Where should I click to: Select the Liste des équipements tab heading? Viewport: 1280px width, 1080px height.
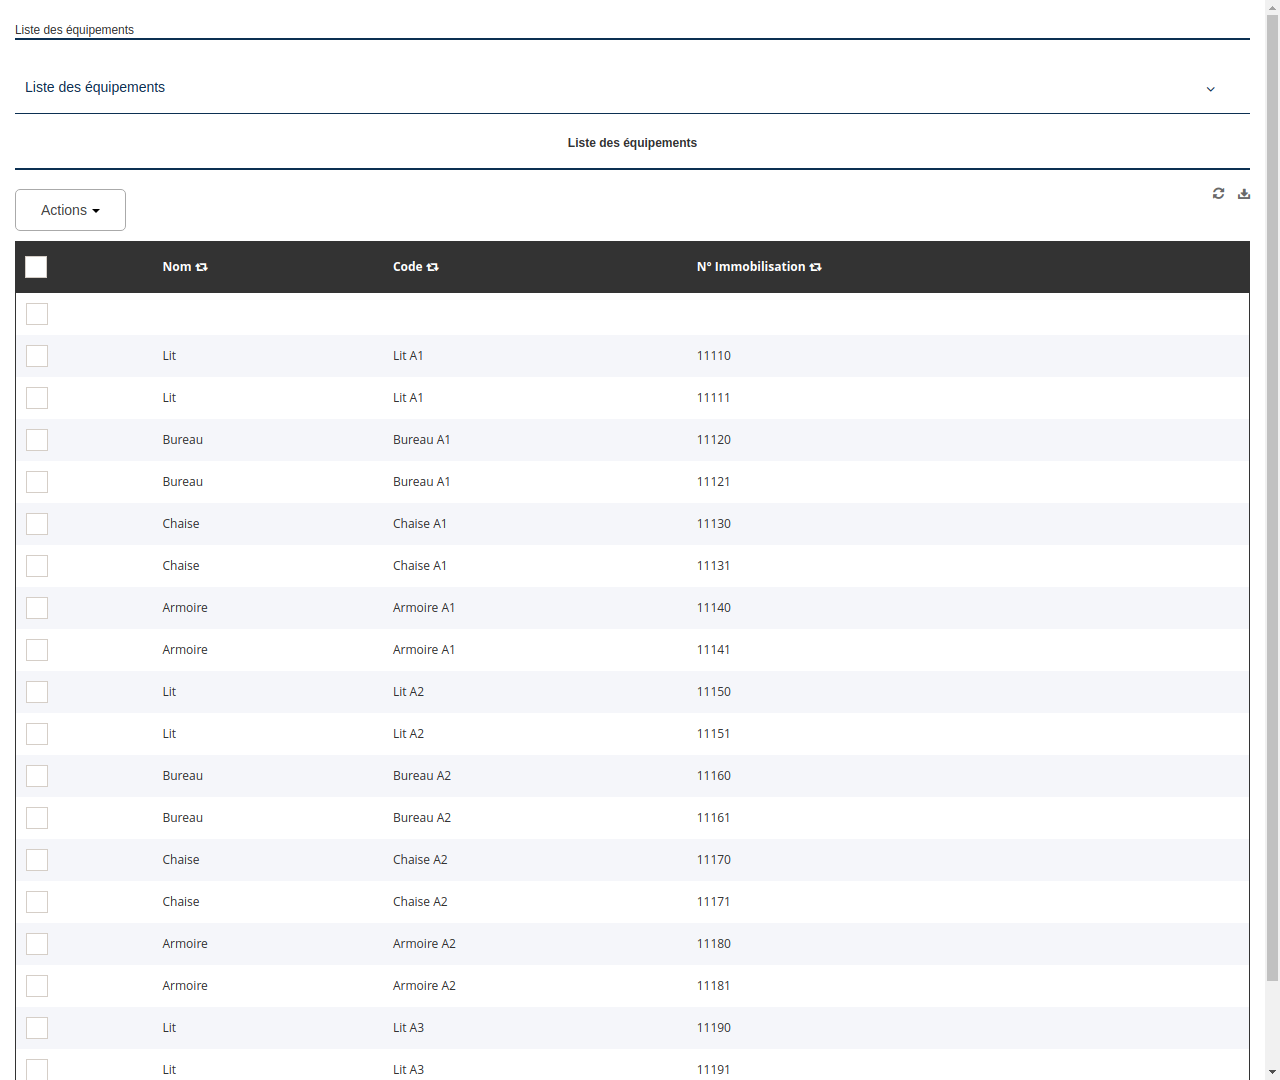pyautogui.click(x=632, y=143)
